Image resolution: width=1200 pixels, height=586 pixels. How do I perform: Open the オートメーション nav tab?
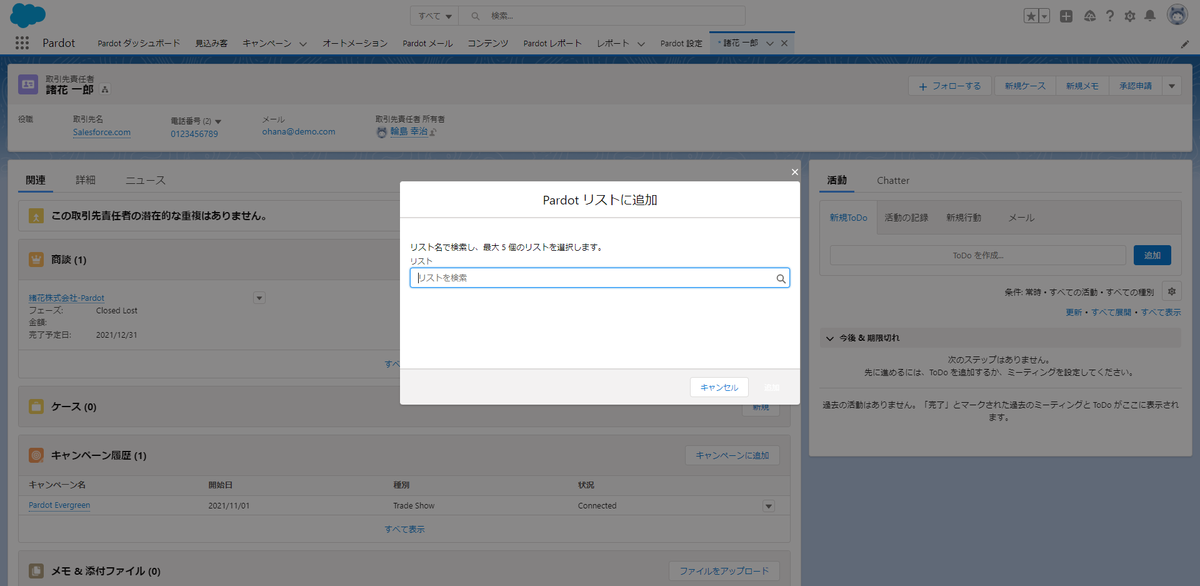[355, 43]
